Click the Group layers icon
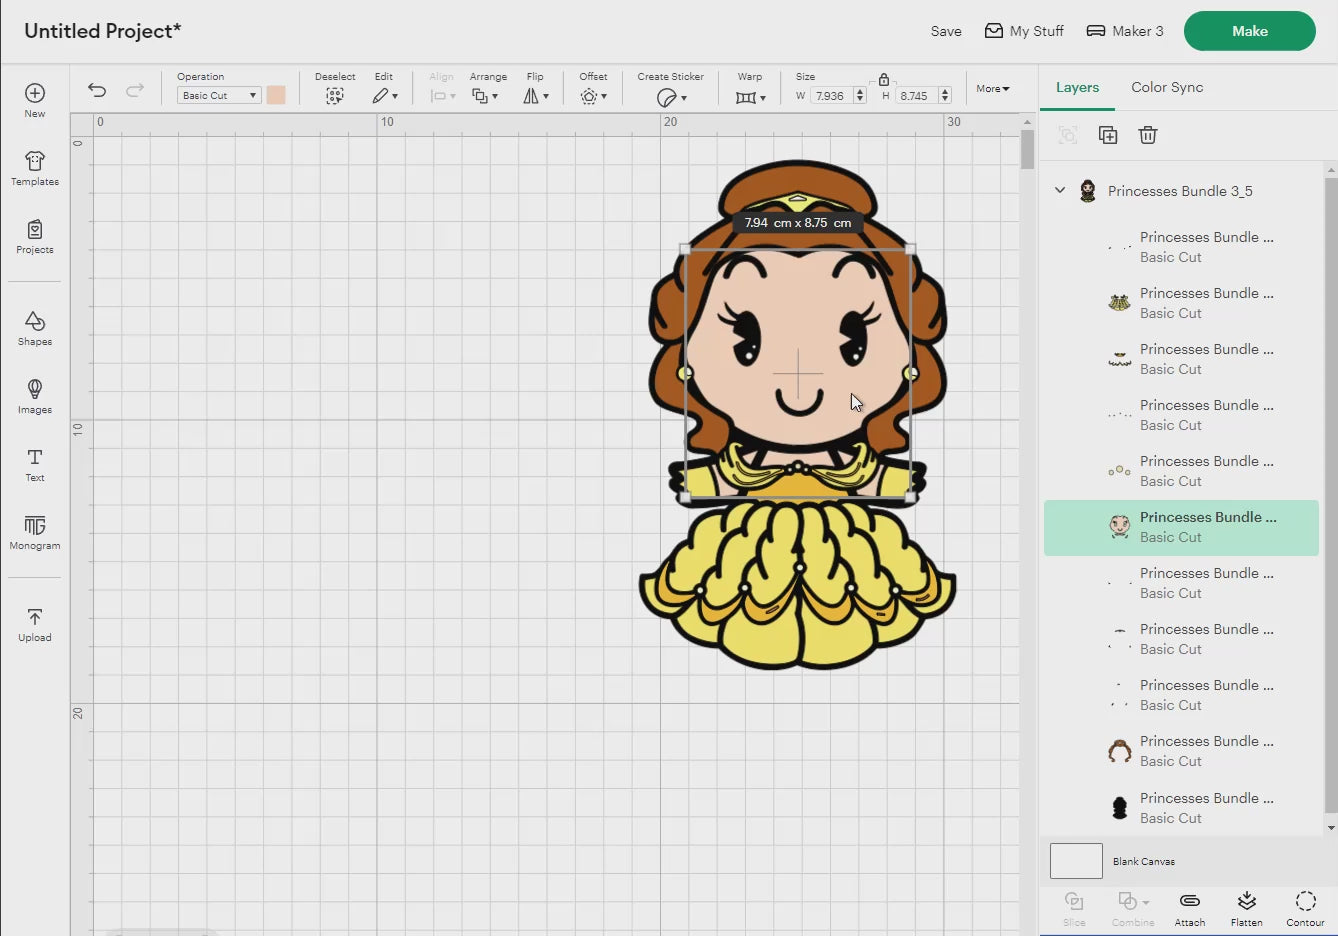1338x936 pixels. pyautogui.click(x=1068, y=135)
